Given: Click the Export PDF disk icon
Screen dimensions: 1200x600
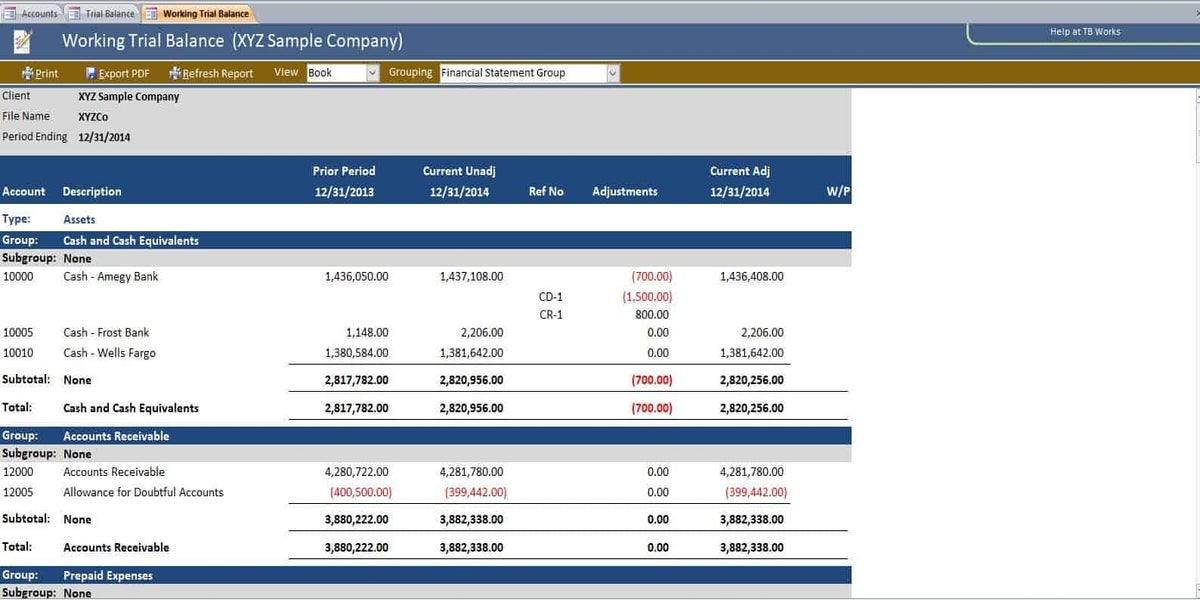Looking at the screenshot, I should coord(90,73).
